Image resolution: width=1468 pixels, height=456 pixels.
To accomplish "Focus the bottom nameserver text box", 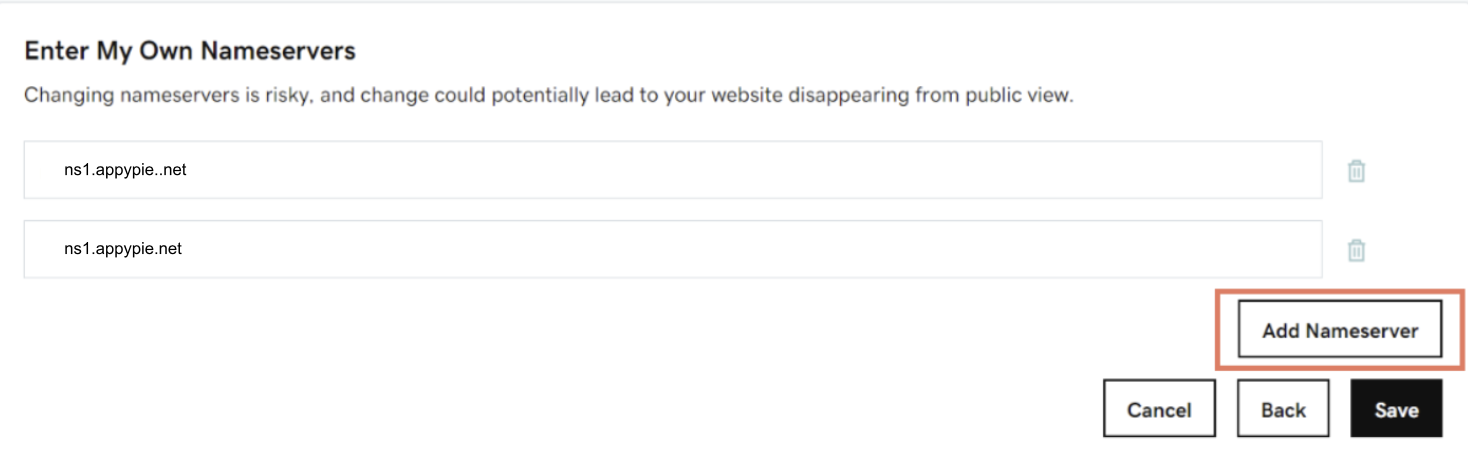I will (673, 249).
